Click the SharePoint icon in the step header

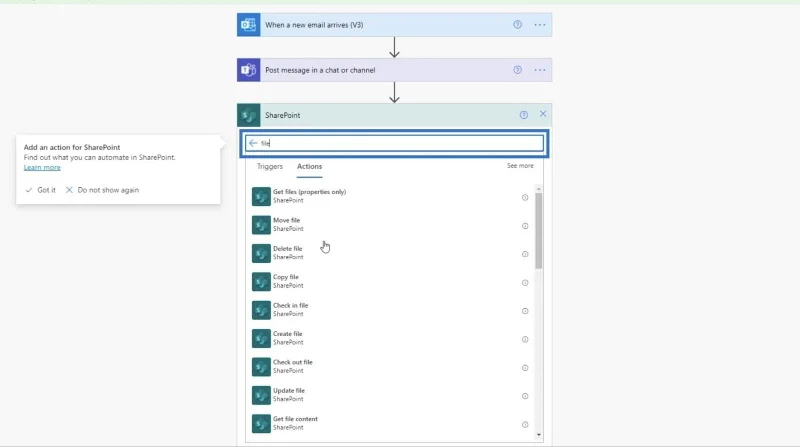click(x=248, y=115)
